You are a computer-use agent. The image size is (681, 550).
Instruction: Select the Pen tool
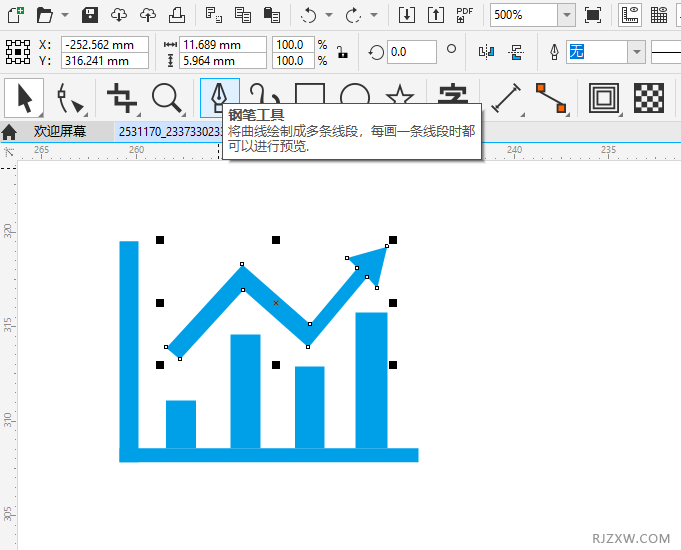click(x=220, y=98)
